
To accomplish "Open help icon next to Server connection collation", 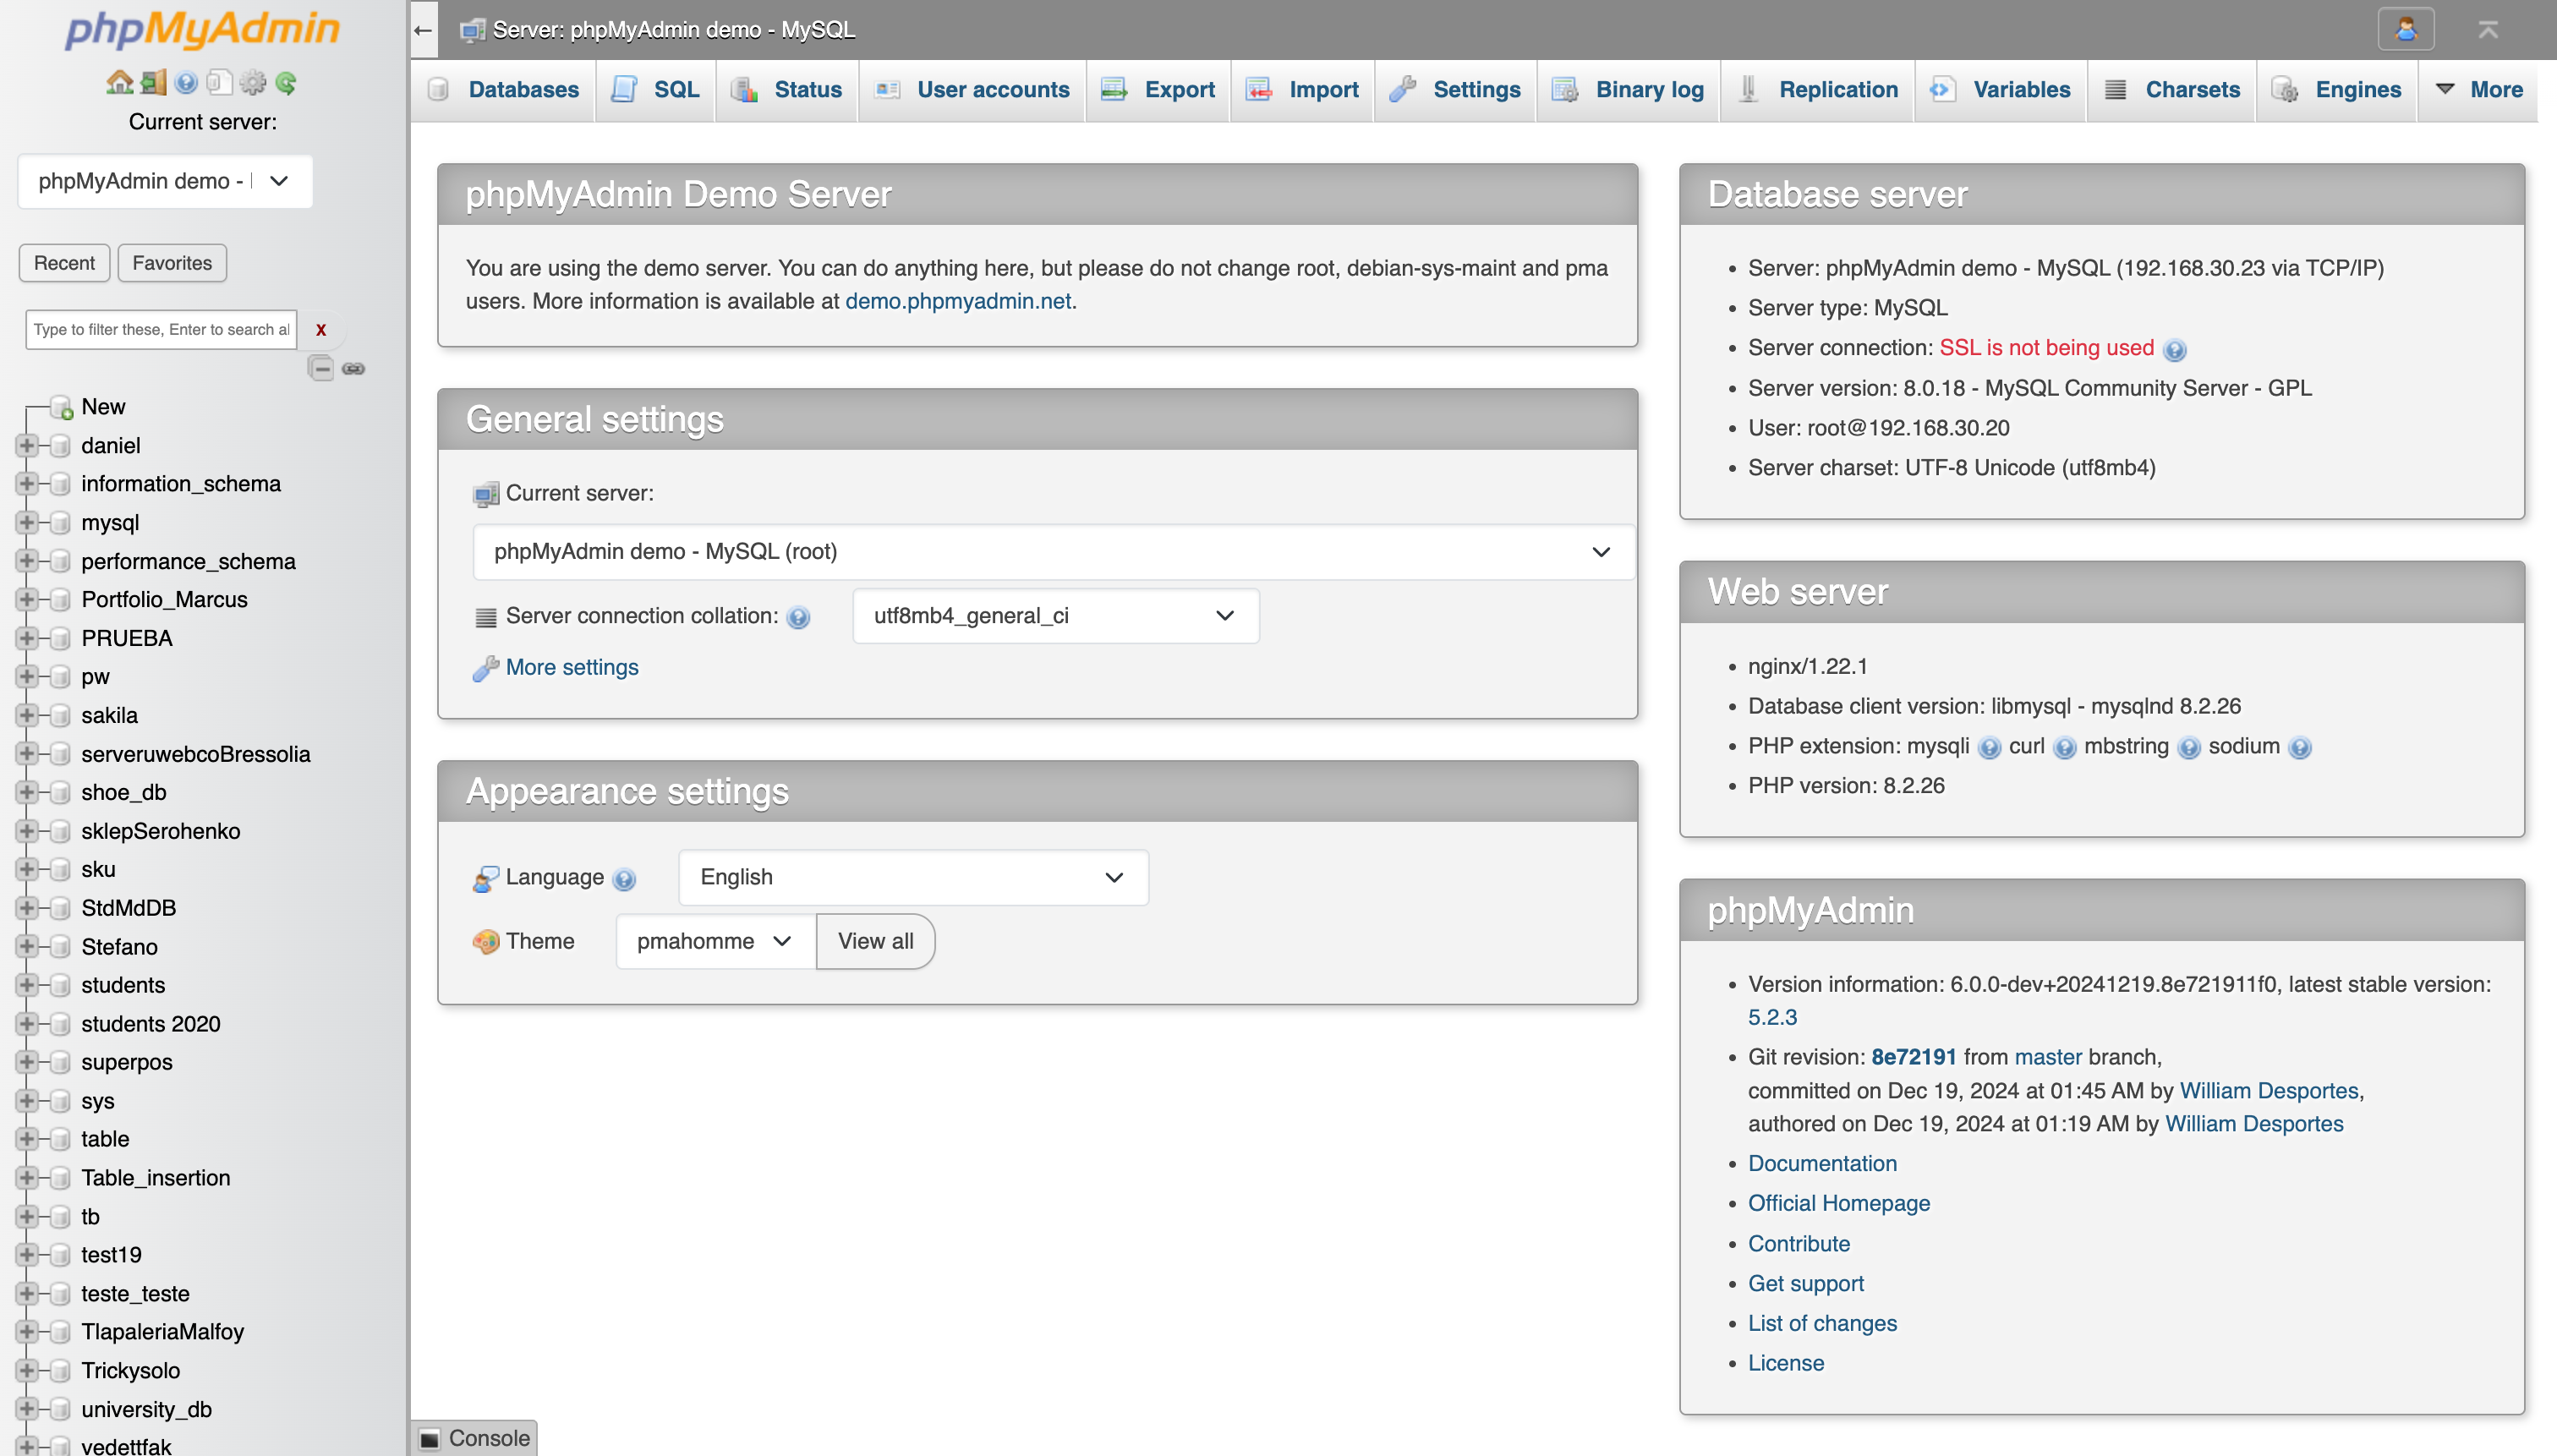I will click(x=798, y=617).
